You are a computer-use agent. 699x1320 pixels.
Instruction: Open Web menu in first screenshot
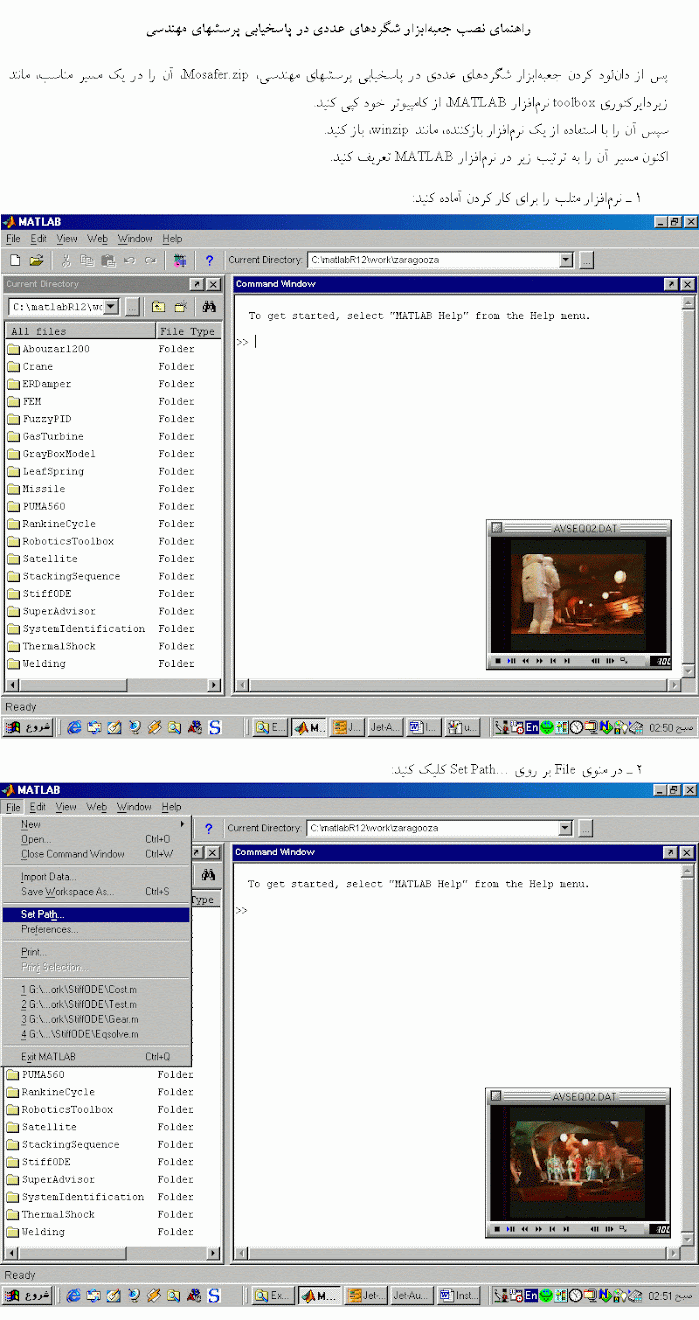97,239
